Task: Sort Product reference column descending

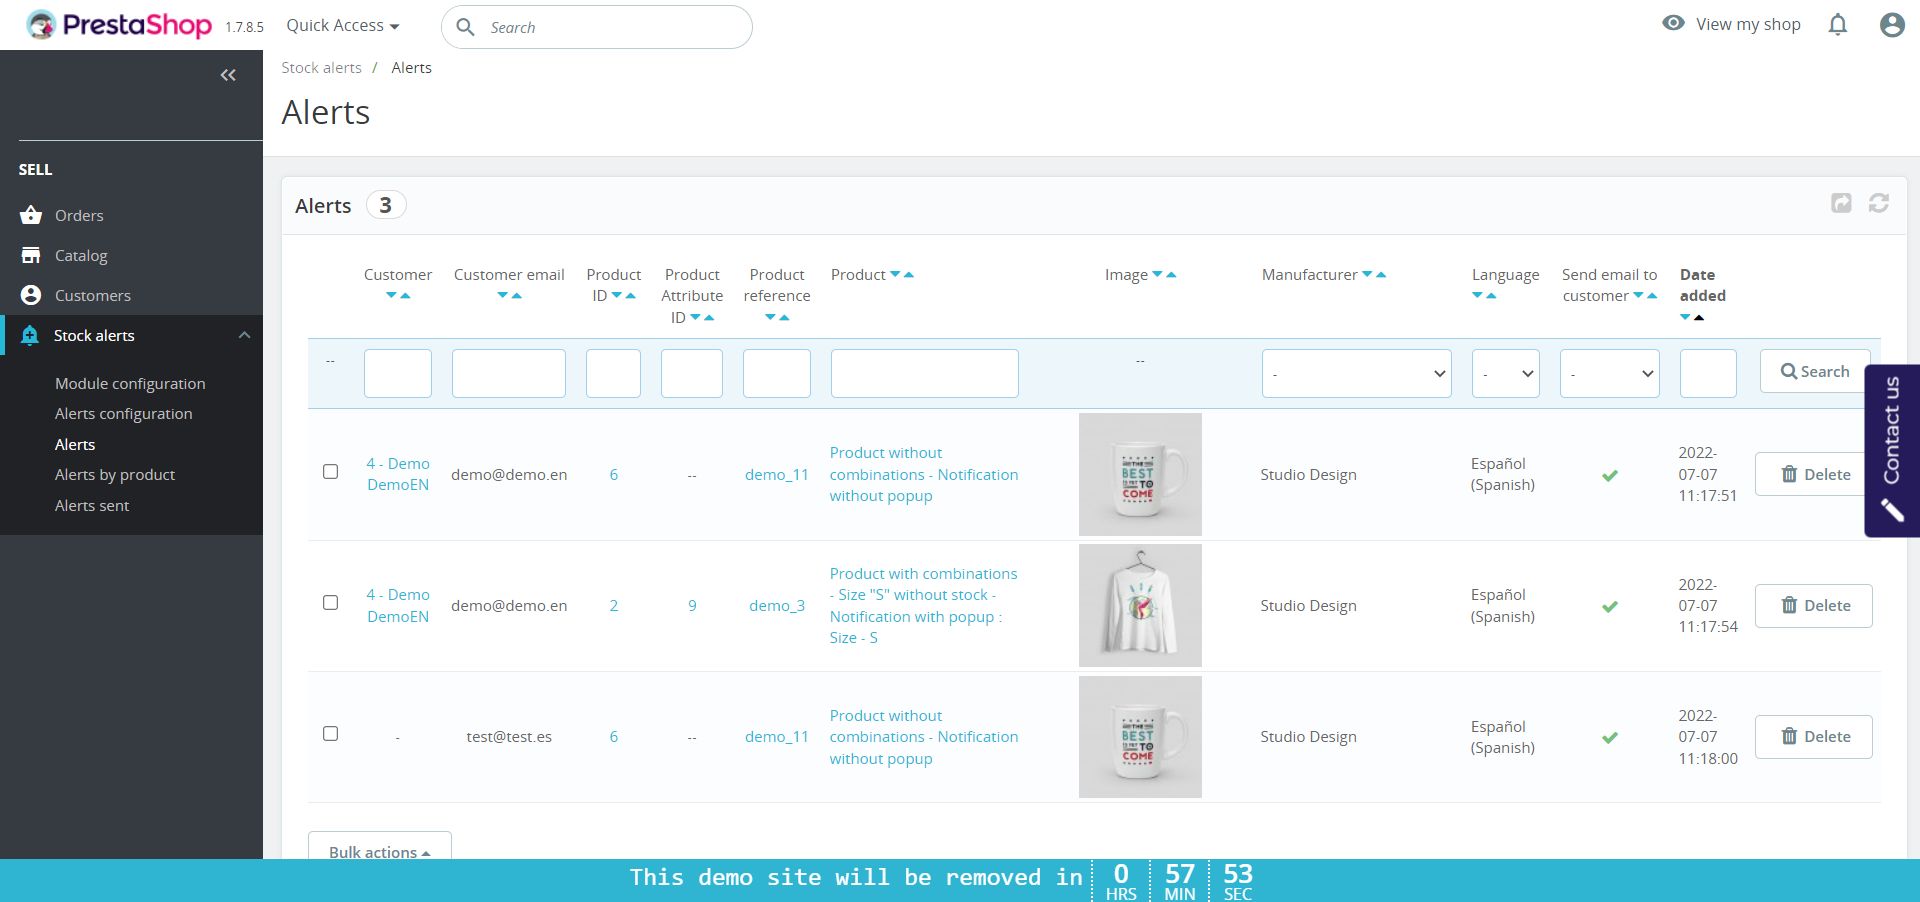Action: click(x=770, y=318)
